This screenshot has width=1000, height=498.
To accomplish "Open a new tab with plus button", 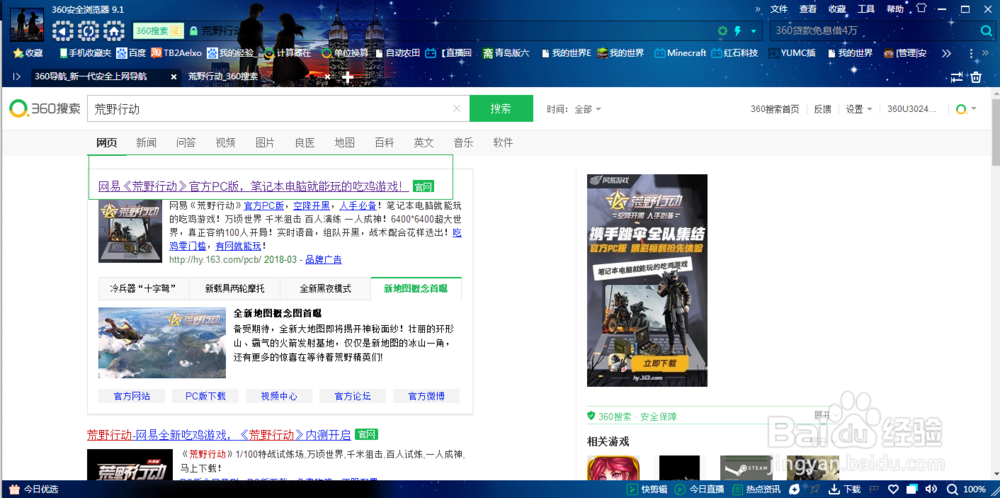I will click(x=347, y=77).
